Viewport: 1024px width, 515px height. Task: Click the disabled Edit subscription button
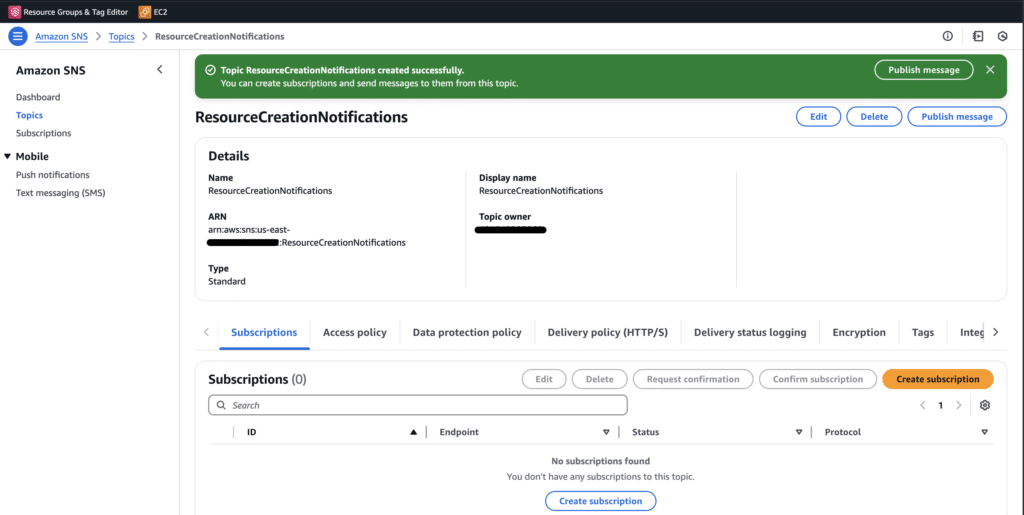pos(544,379)
